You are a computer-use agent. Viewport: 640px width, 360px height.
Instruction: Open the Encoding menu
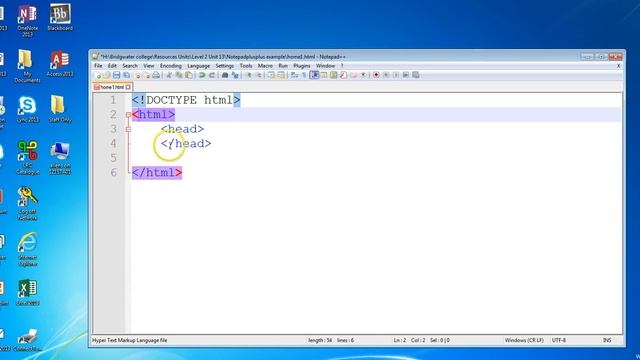point(171,66)
